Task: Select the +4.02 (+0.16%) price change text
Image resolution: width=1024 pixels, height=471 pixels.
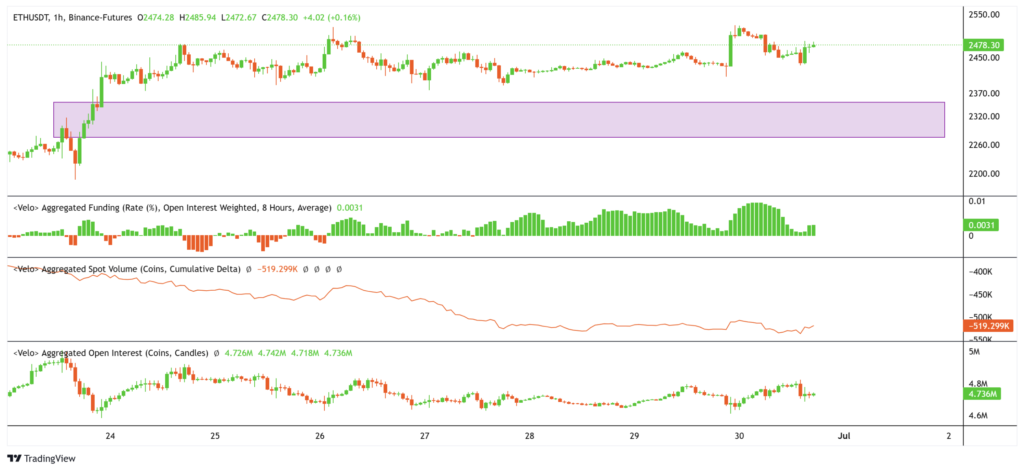Action: (x=330, y=18)
